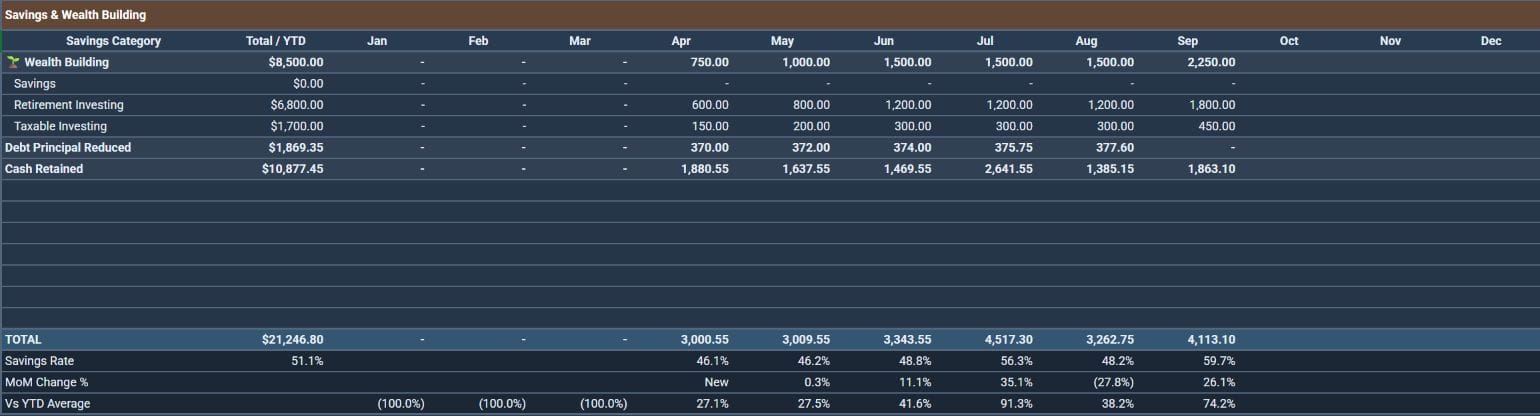Click the MoM Change % row label

click(48, 382)
